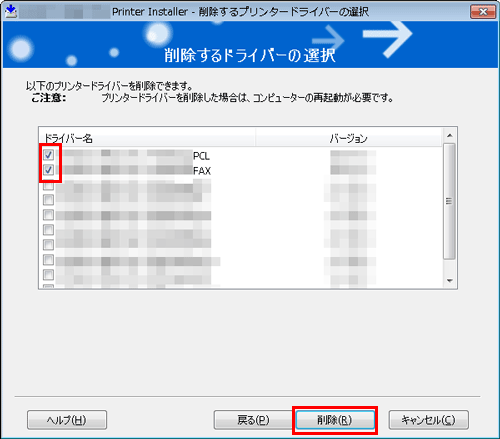Click the 削除(R) delete button

pyautogui.click(x=335, y=420)
